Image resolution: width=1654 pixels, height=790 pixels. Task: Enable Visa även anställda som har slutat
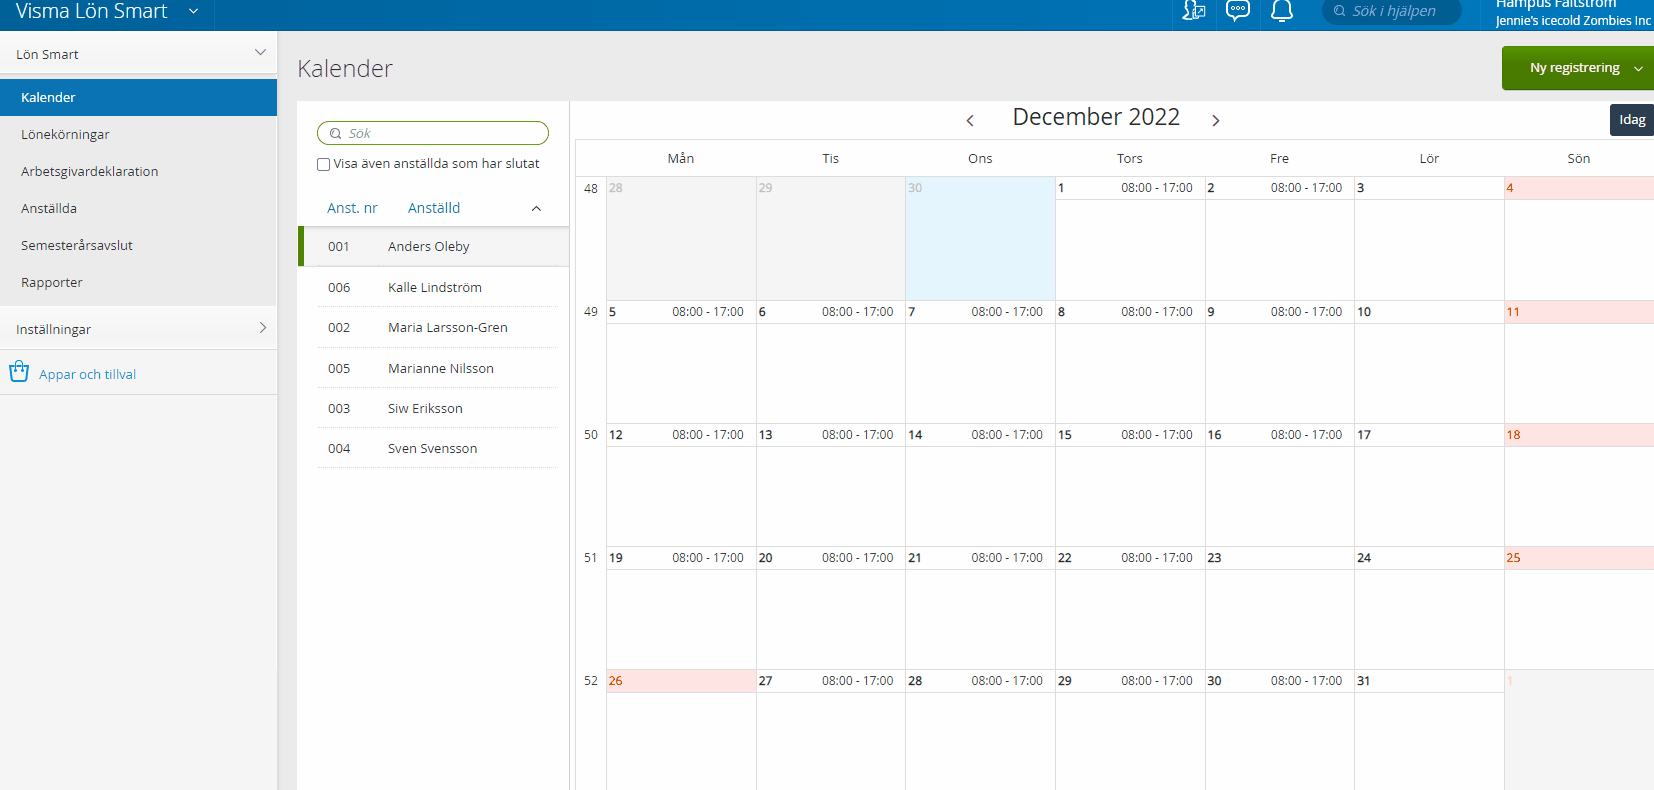click(323, 164)
